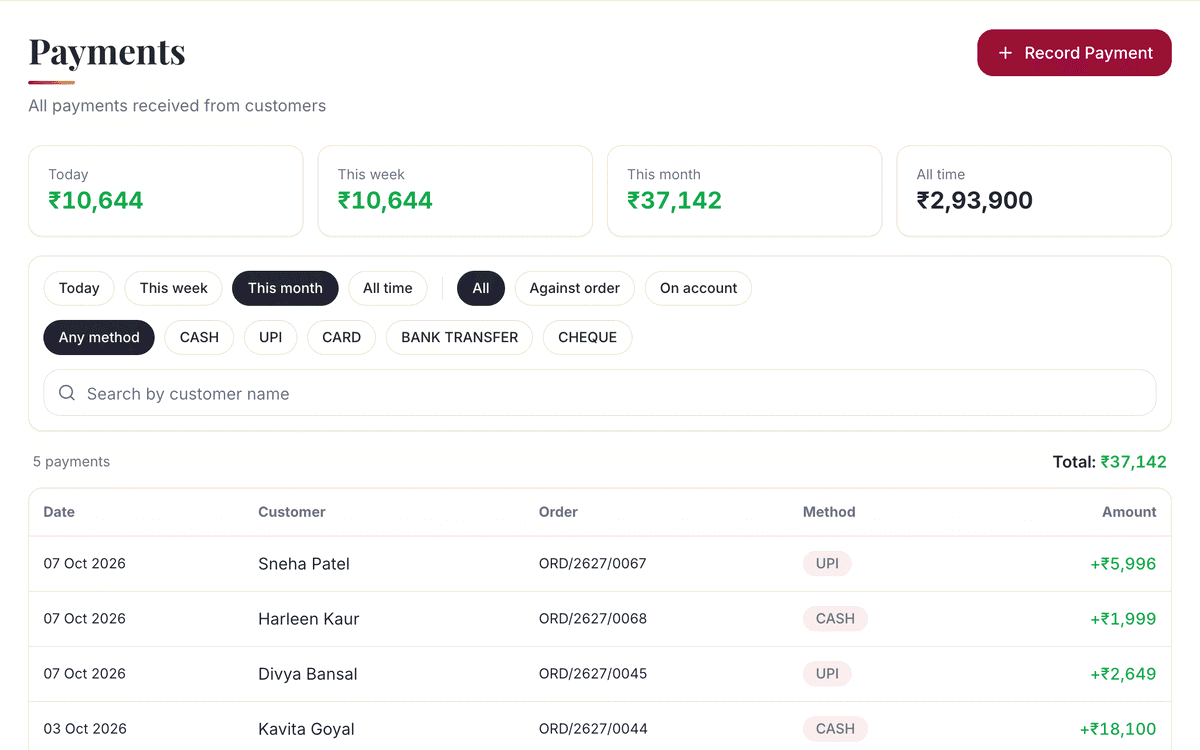Click the search magnifier icon
The height and width of the screenshot is (750, 1200).
(x=67, y=393)
